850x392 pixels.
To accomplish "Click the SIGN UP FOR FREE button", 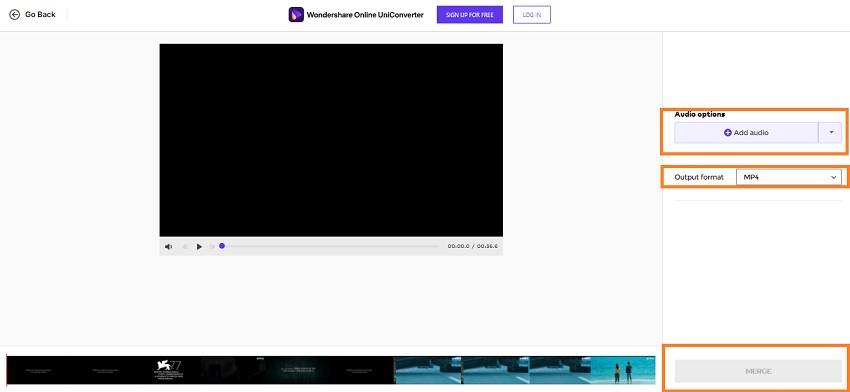I will coord(470,15).
